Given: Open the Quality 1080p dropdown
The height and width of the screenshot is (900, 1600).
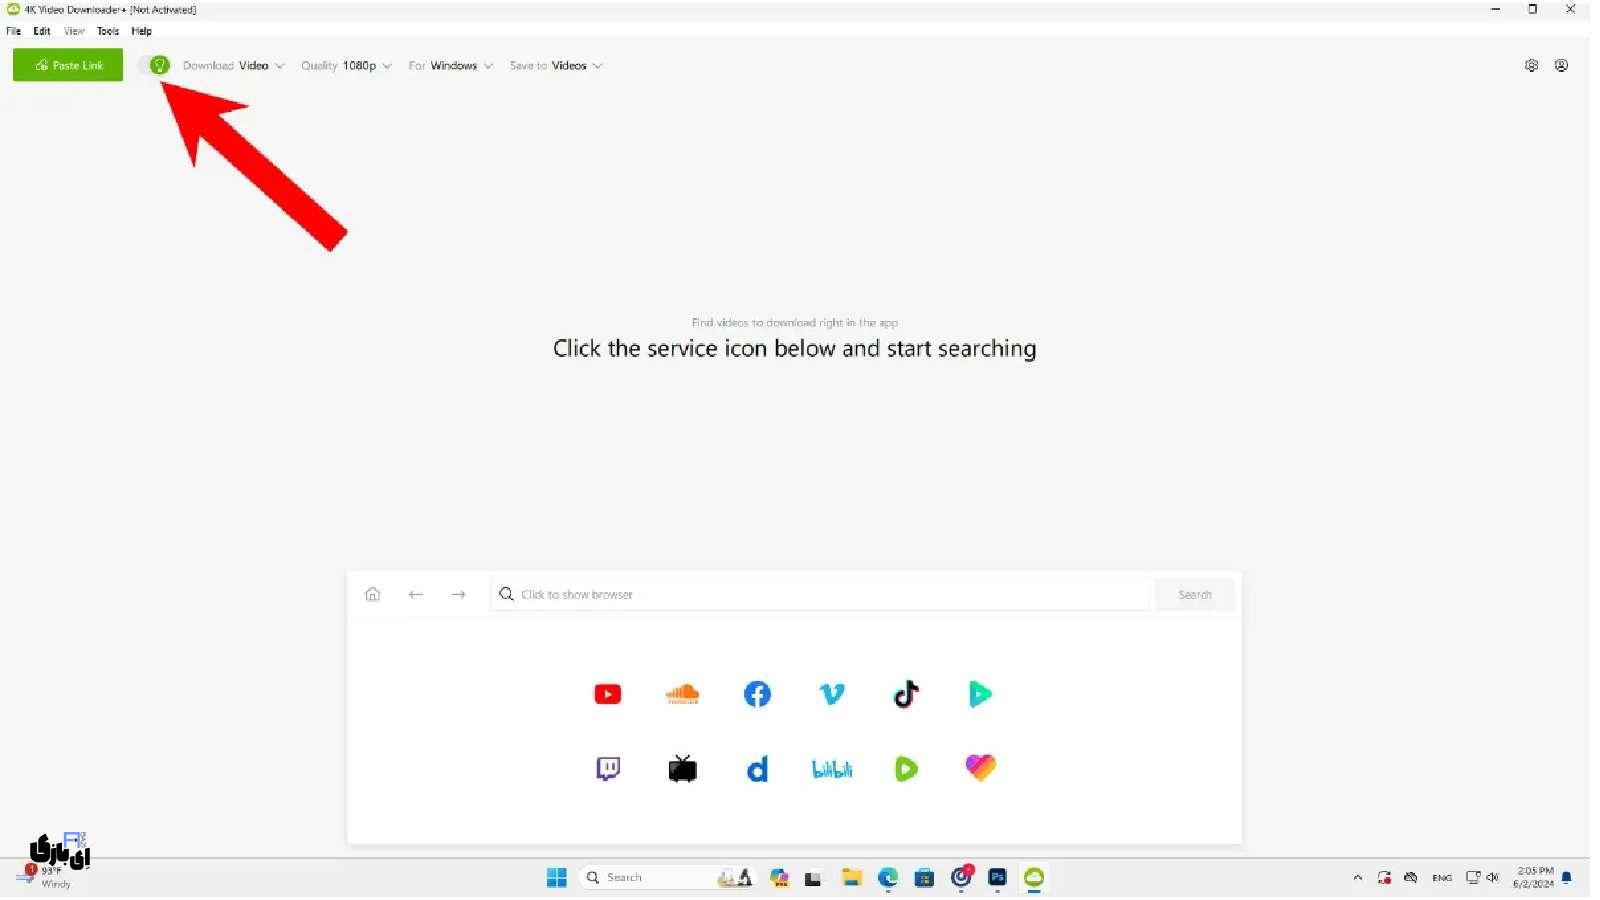Looking at the screenshot, I should (346, 66).
